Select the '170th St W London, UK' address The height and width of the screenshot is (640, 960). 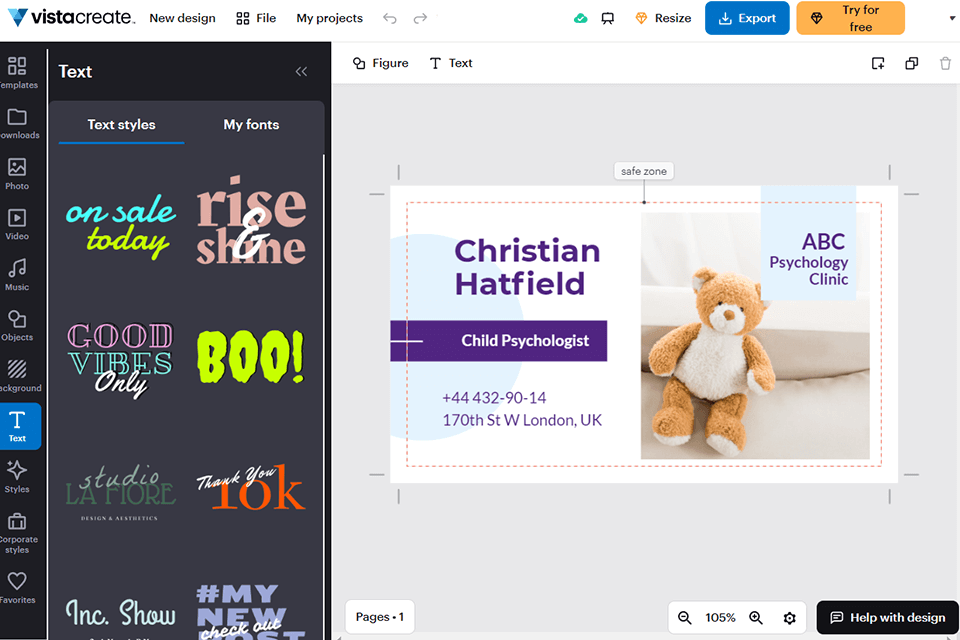pos(522,420)
